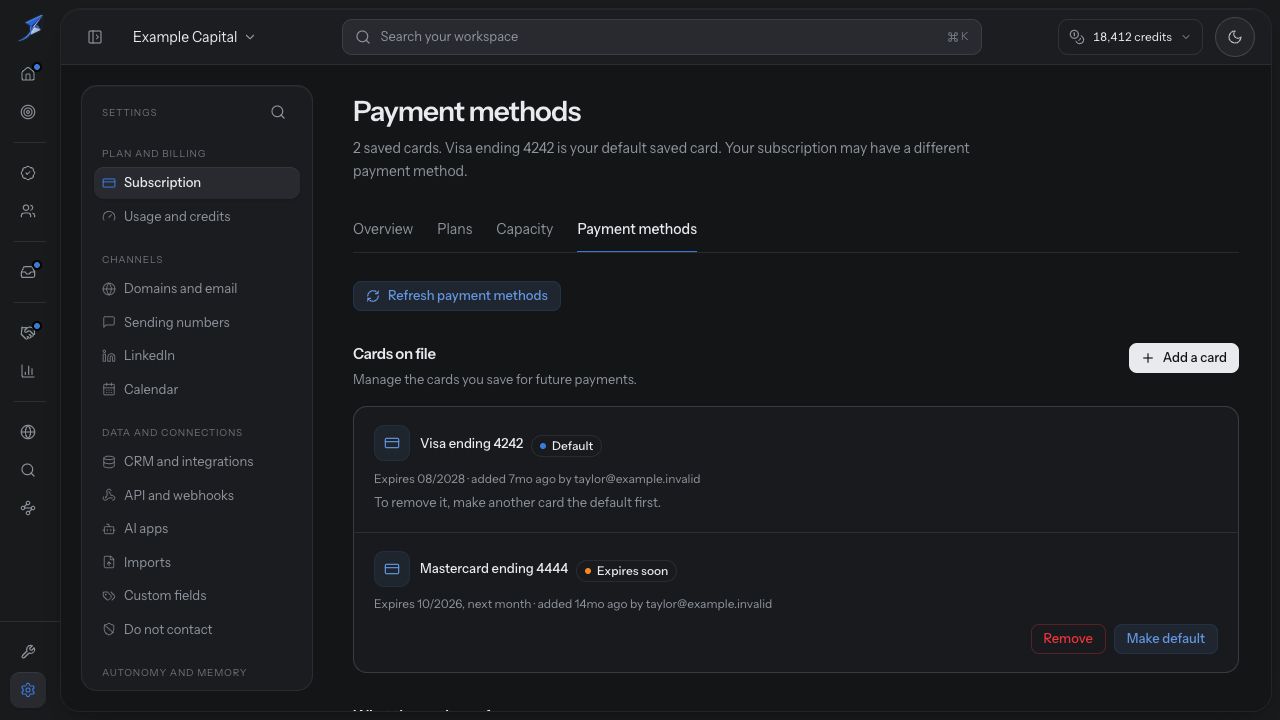The image size is (1280, 720).
Task: Switch to the Overview tab
Action: 383,229
